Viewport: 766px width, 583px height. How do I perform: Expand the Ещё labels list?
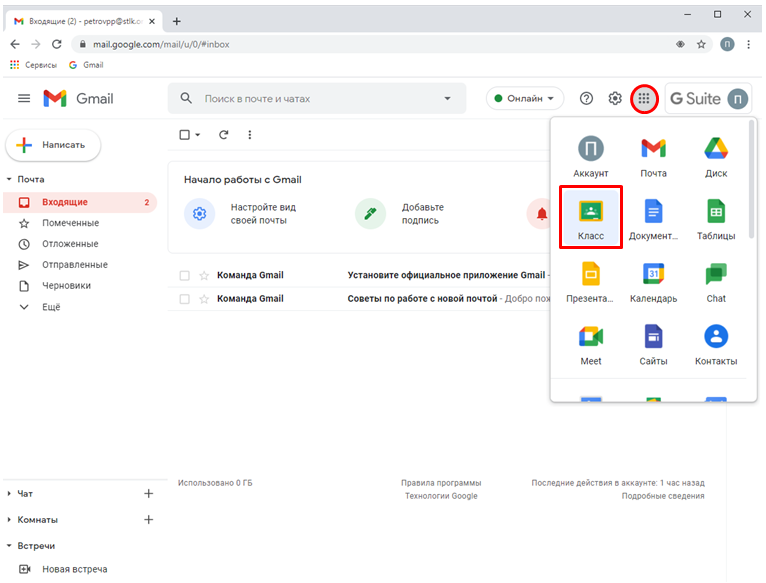[51, 307]
